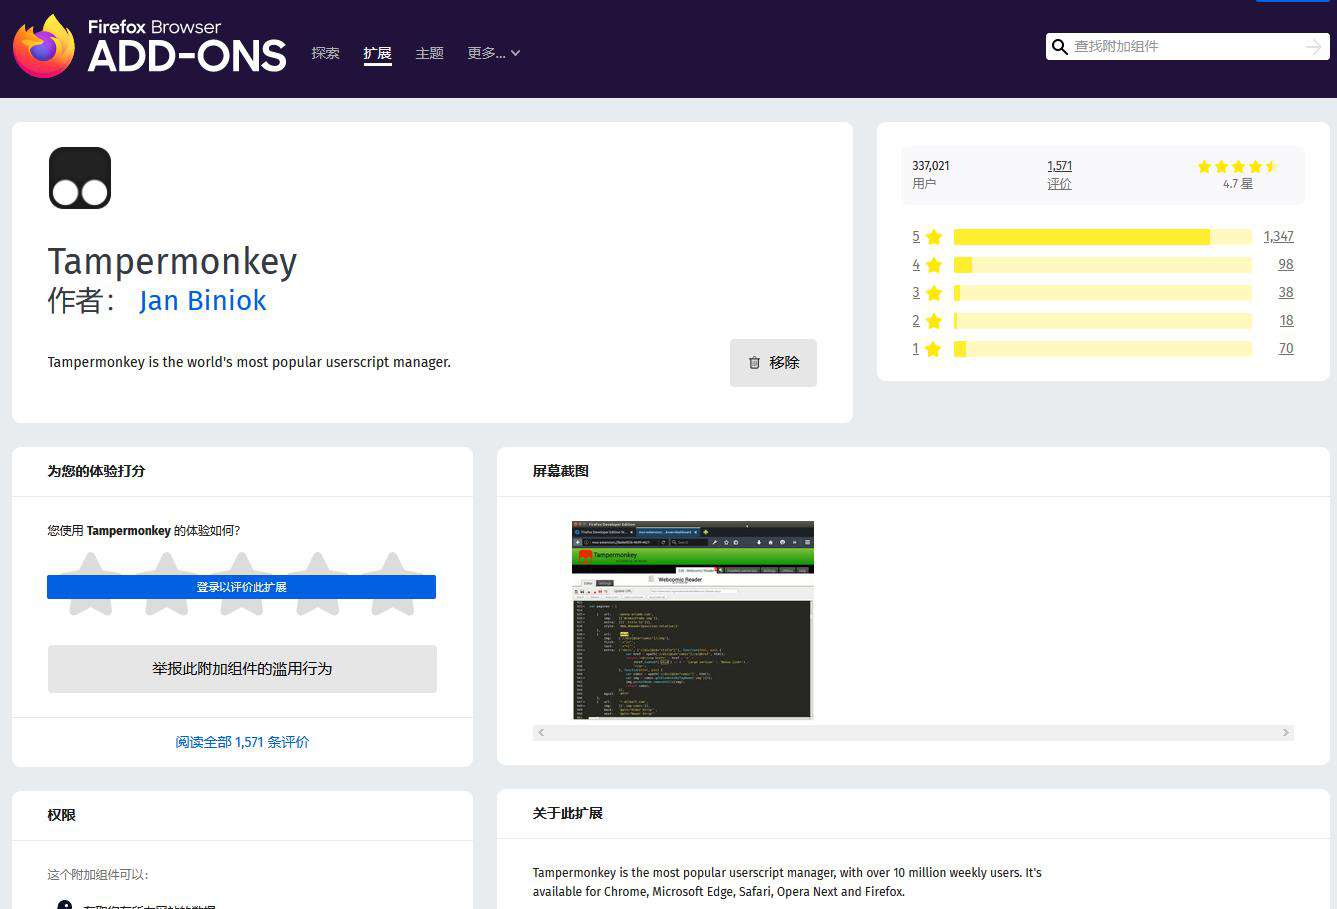Click the 权限 section heading
1337x909 pixels.
tap(62, 815)
